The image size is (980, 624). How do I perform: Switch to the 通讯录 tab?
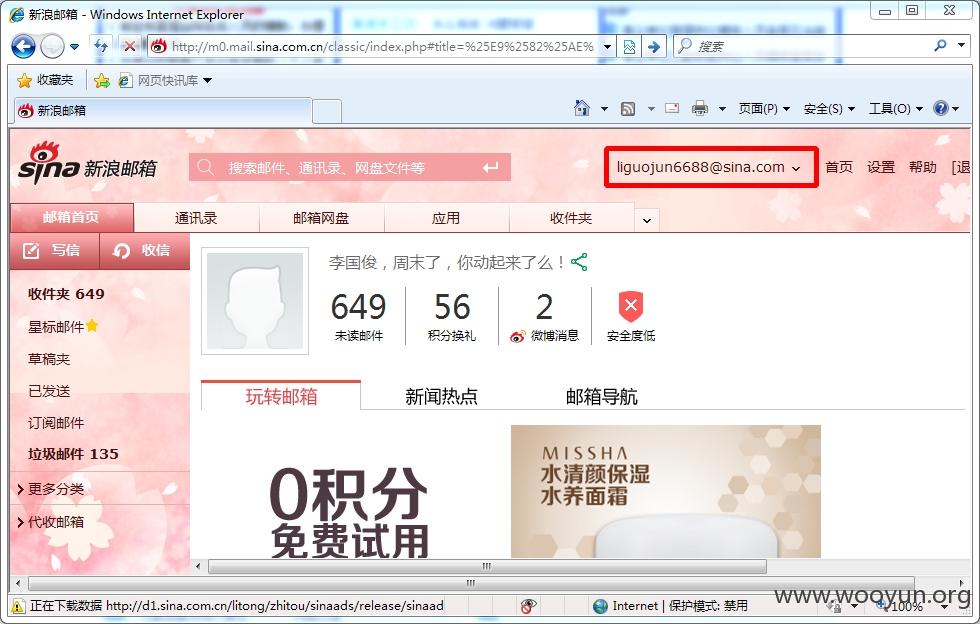(196, 218)
